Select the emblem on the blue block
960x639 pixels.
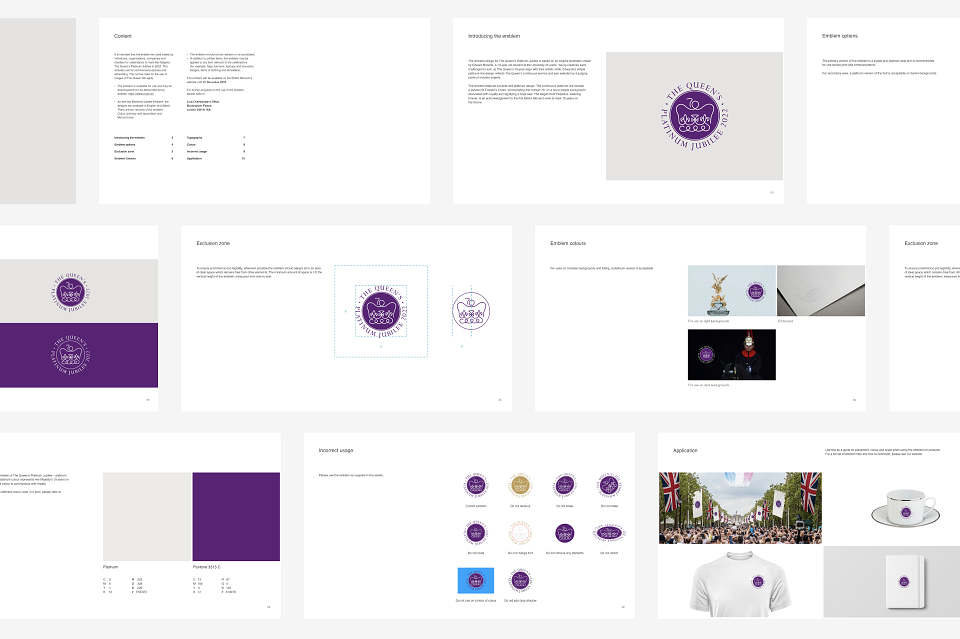[x=476, y=580]
